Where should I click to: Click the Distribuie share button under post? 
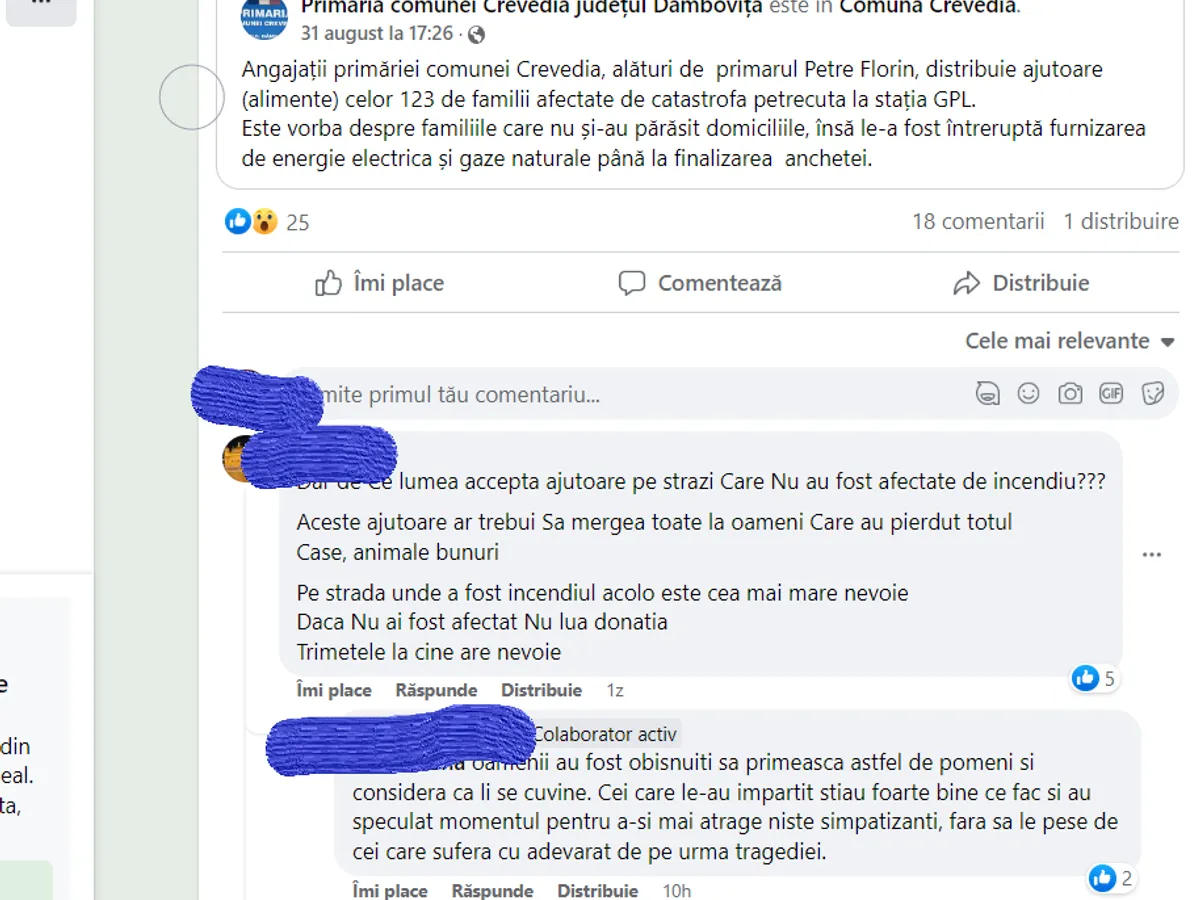[1021, 283]
